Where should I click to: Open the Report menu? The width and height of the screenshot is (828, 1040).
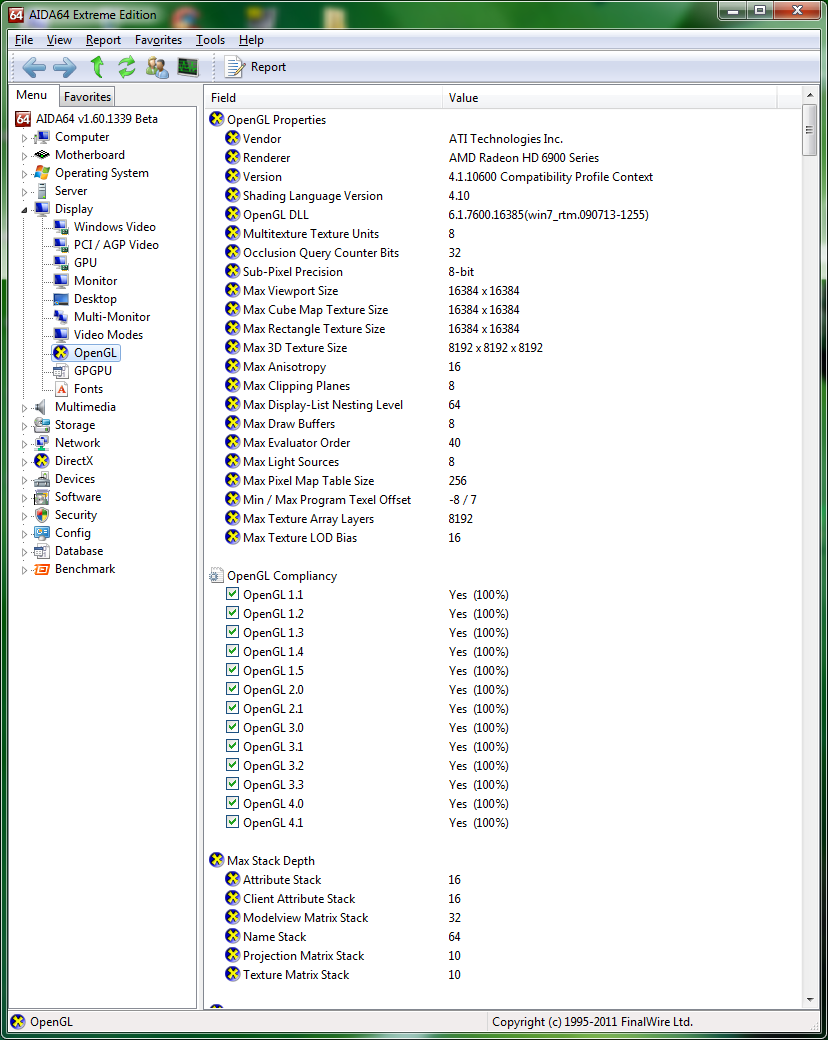pos(104,40)
